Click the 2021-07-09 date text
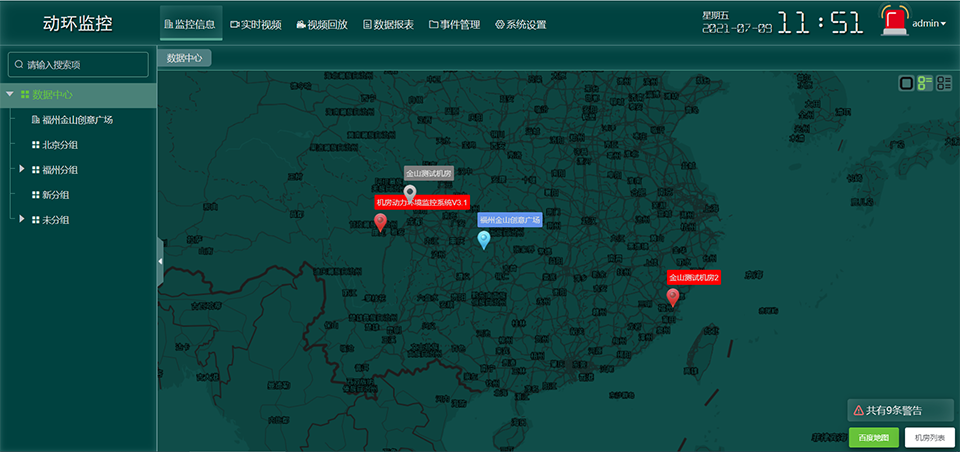960x452 pixels. [x=737, y=28]
